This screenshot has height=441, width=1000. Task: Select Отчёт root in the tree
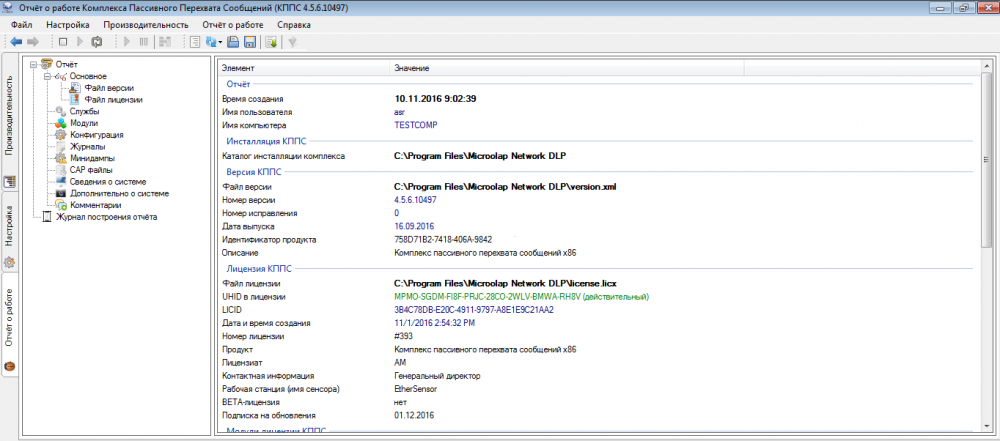click(66, 64)
